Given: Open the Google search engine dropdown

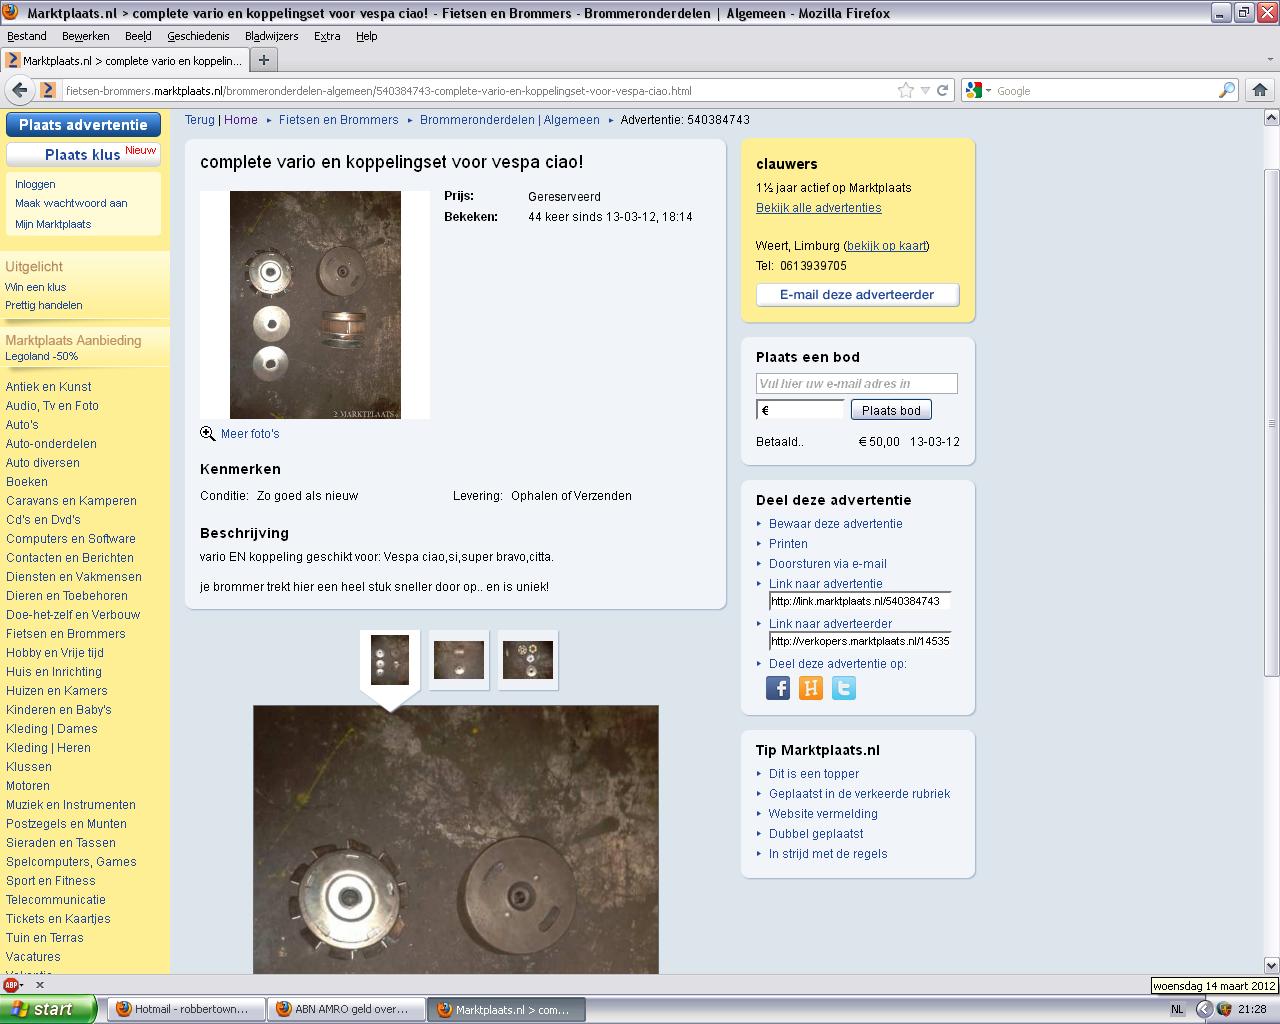Looking at the screenshot, I should [x=980, y=90].
